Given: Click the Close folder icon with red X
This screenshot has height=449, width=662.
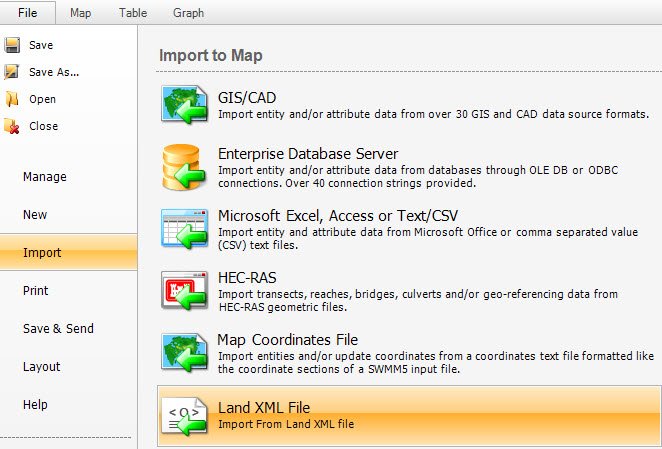Looking at the screenshot, I should tap(11, 126).
